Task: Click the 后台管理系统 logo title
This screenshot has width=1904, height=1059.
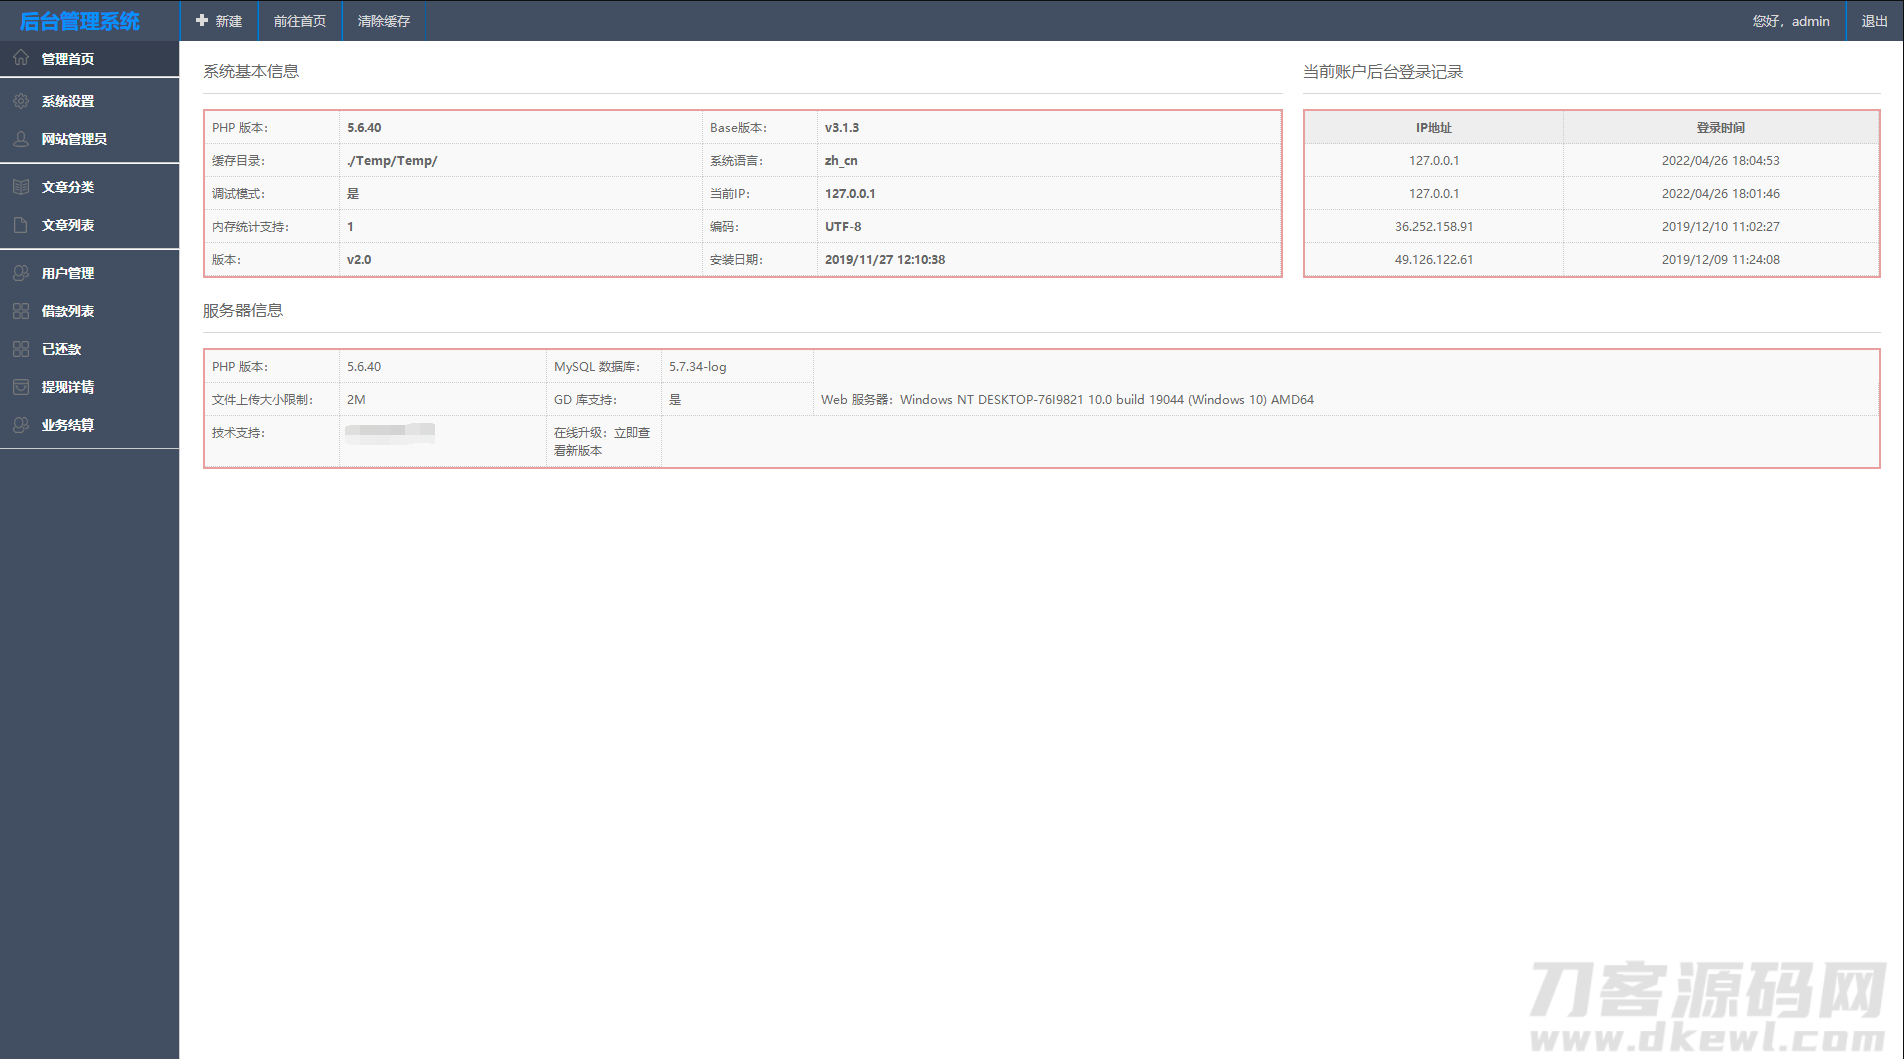Action: pos(80,21)
